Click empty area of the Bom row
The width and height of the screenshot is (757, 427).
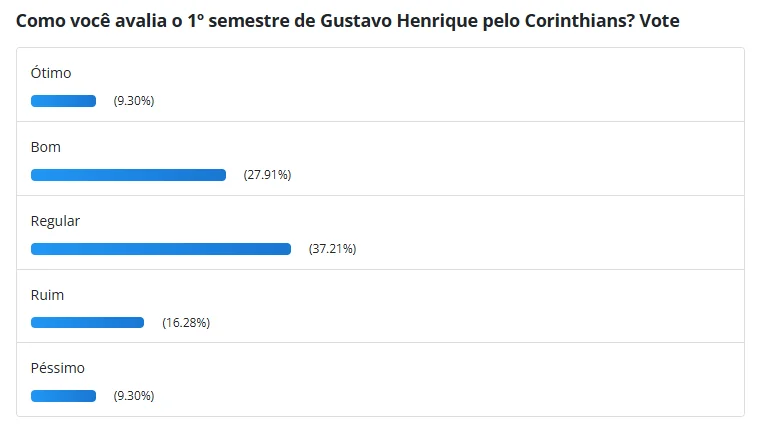tap(507, 159)
